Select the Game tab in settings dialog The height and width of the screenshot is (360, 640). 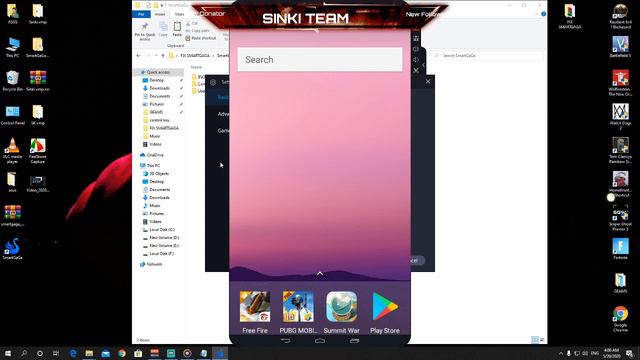tap(223, 131)
